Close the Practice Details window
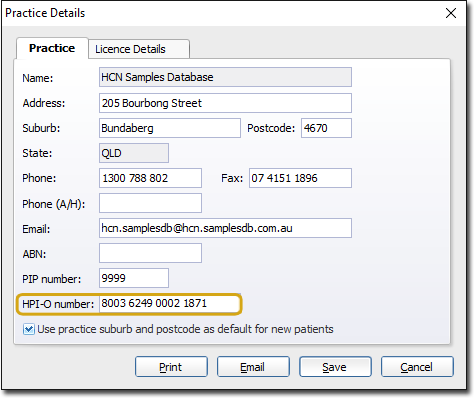The height and width of the screenshot is (398, 474). point(451,13)
